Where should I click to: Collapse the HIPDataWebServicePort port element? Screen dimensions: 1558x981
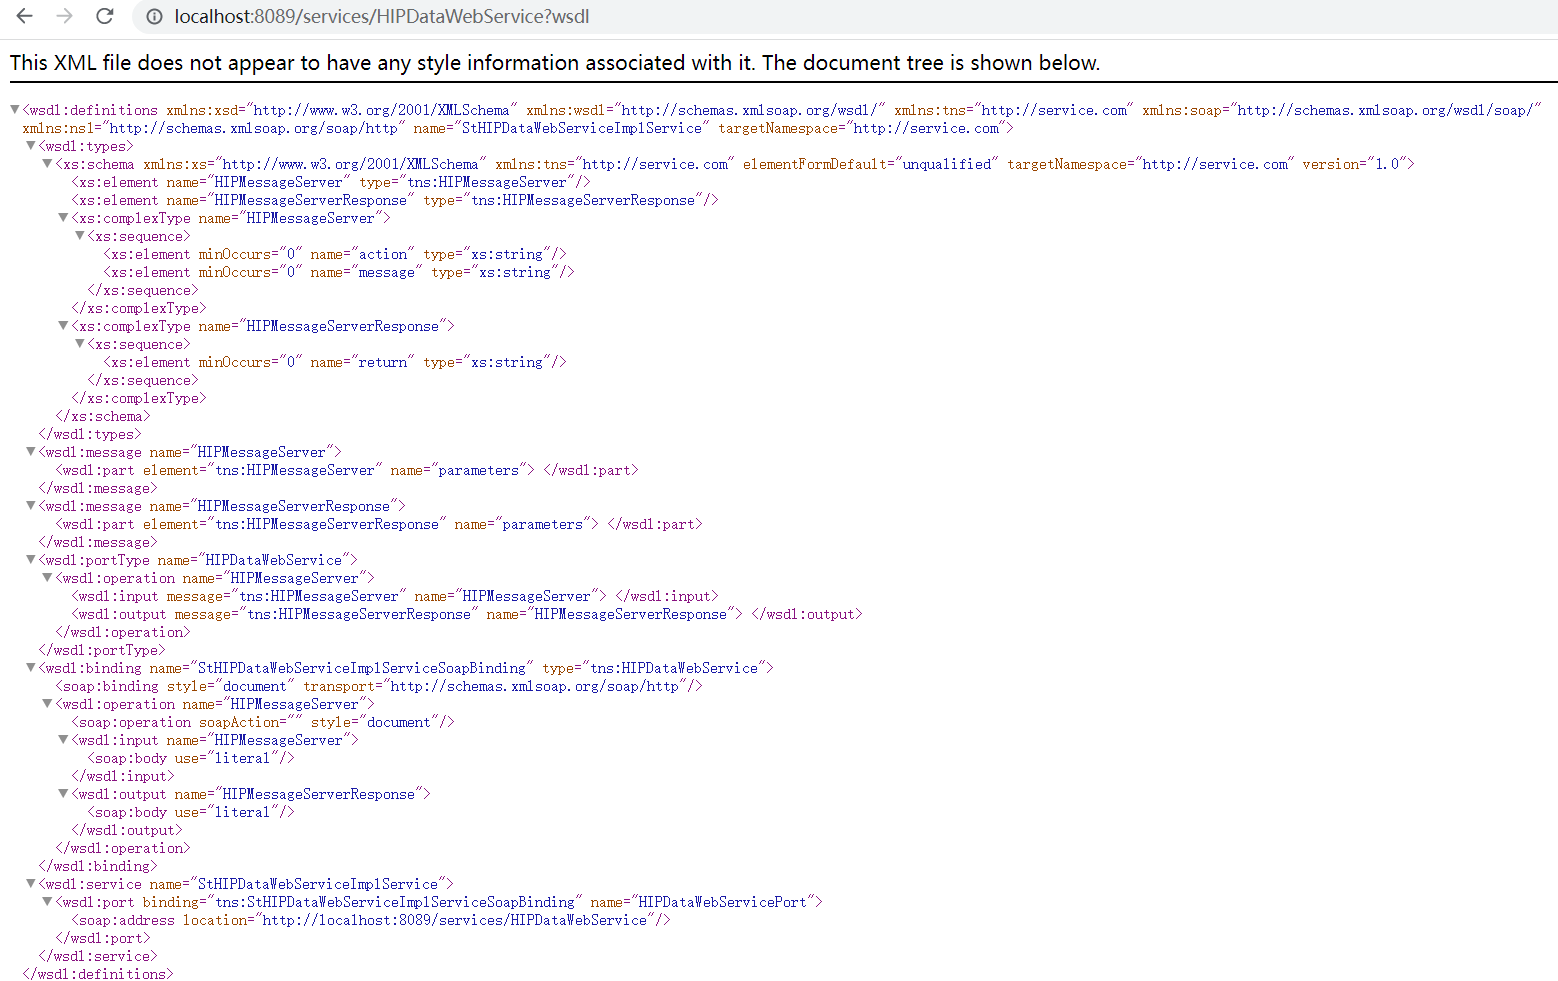point(46,901)
